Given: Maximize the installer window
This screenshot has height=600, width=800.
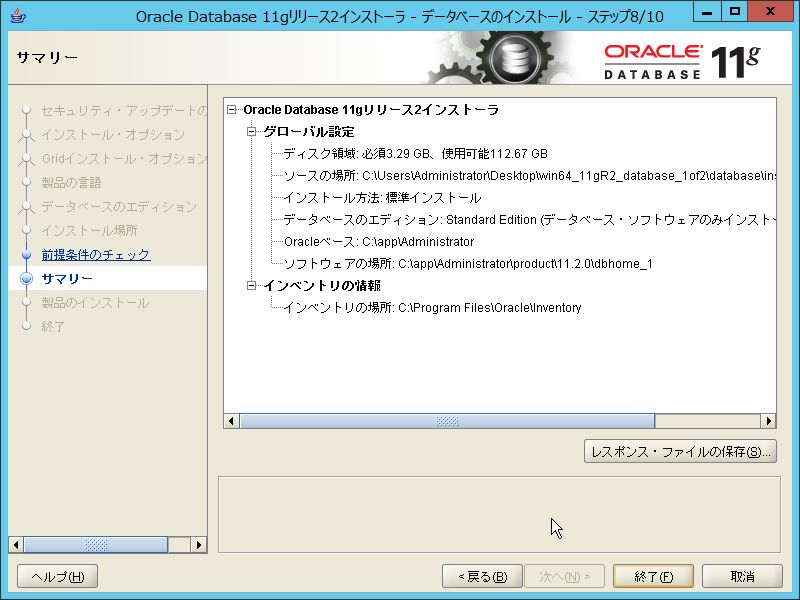Looking at the screenshot, I should 735,11.
